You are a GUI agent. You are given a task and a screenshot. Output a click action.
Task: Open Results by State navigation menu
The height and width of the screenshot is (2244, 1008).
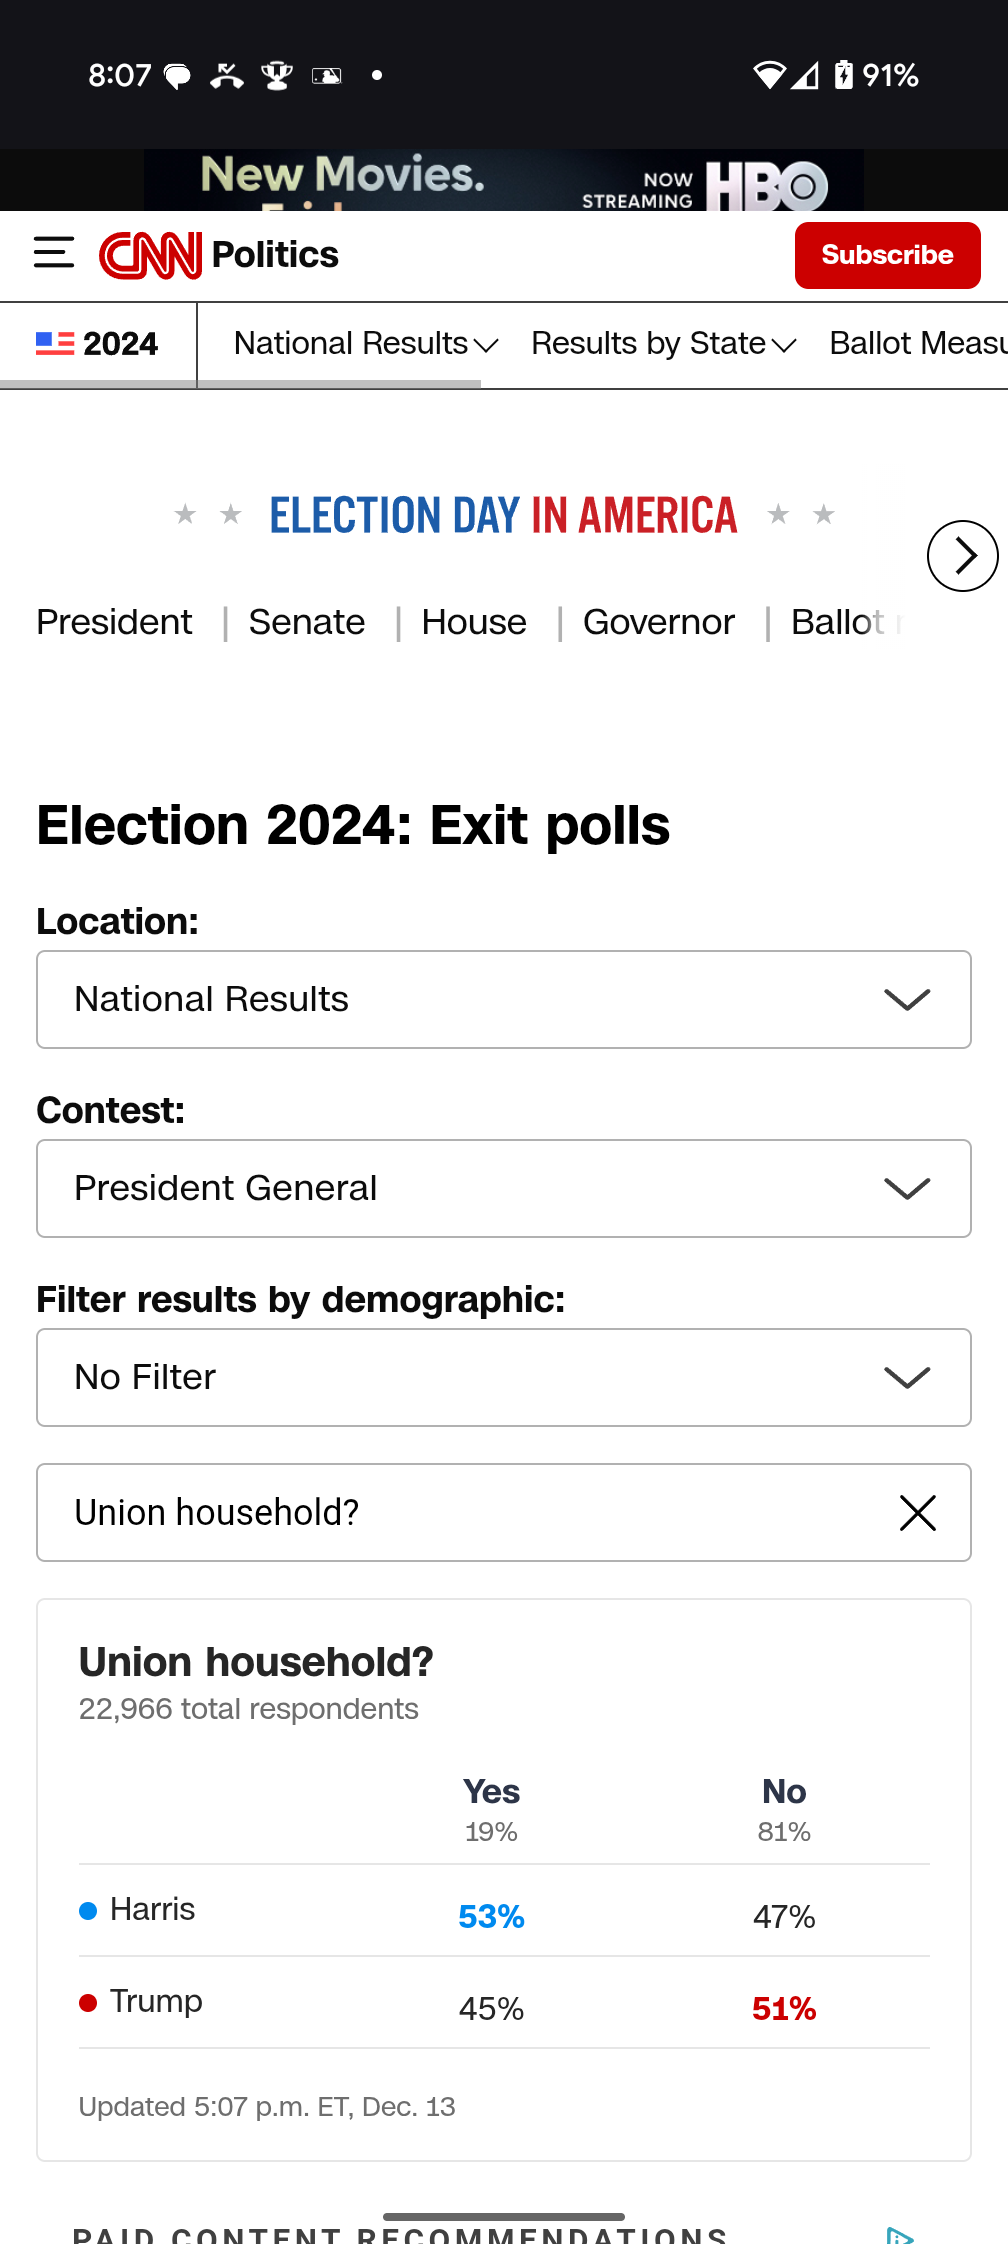663,344
